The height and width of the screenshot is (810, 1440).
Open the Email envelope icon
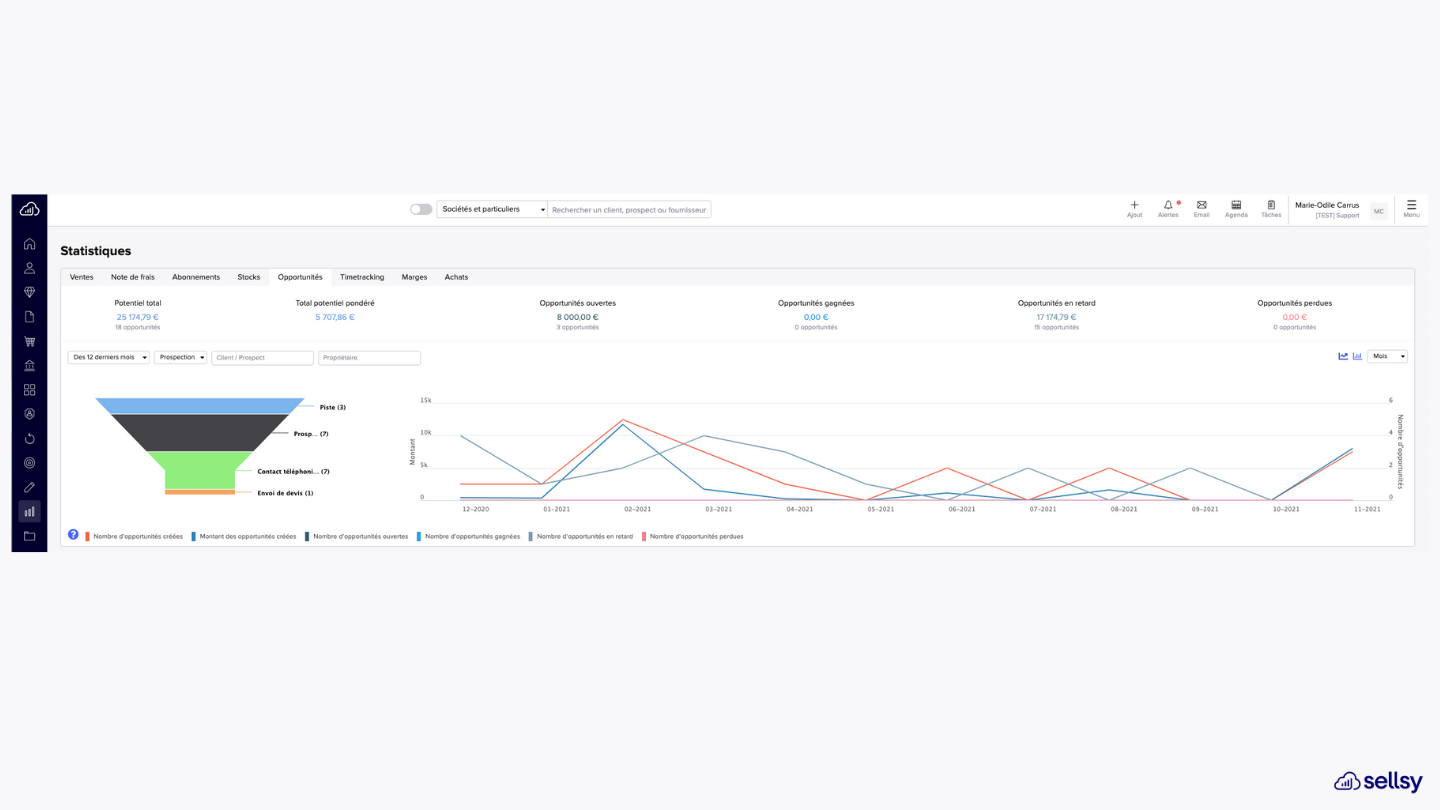tap(1202, 205)
